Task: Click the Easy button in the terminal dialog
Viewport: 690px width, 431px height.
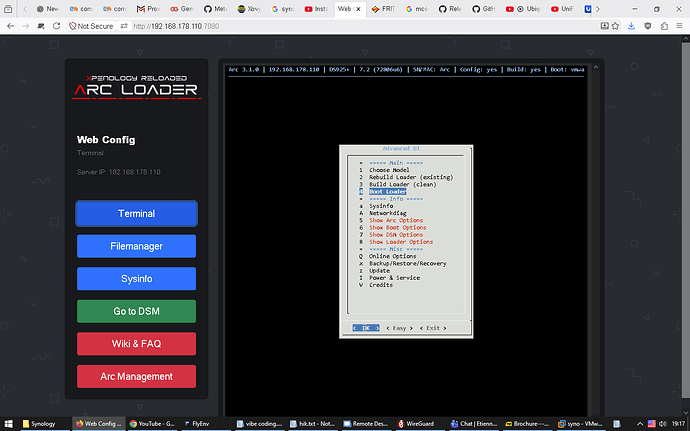Action: [x=400, y=328]
